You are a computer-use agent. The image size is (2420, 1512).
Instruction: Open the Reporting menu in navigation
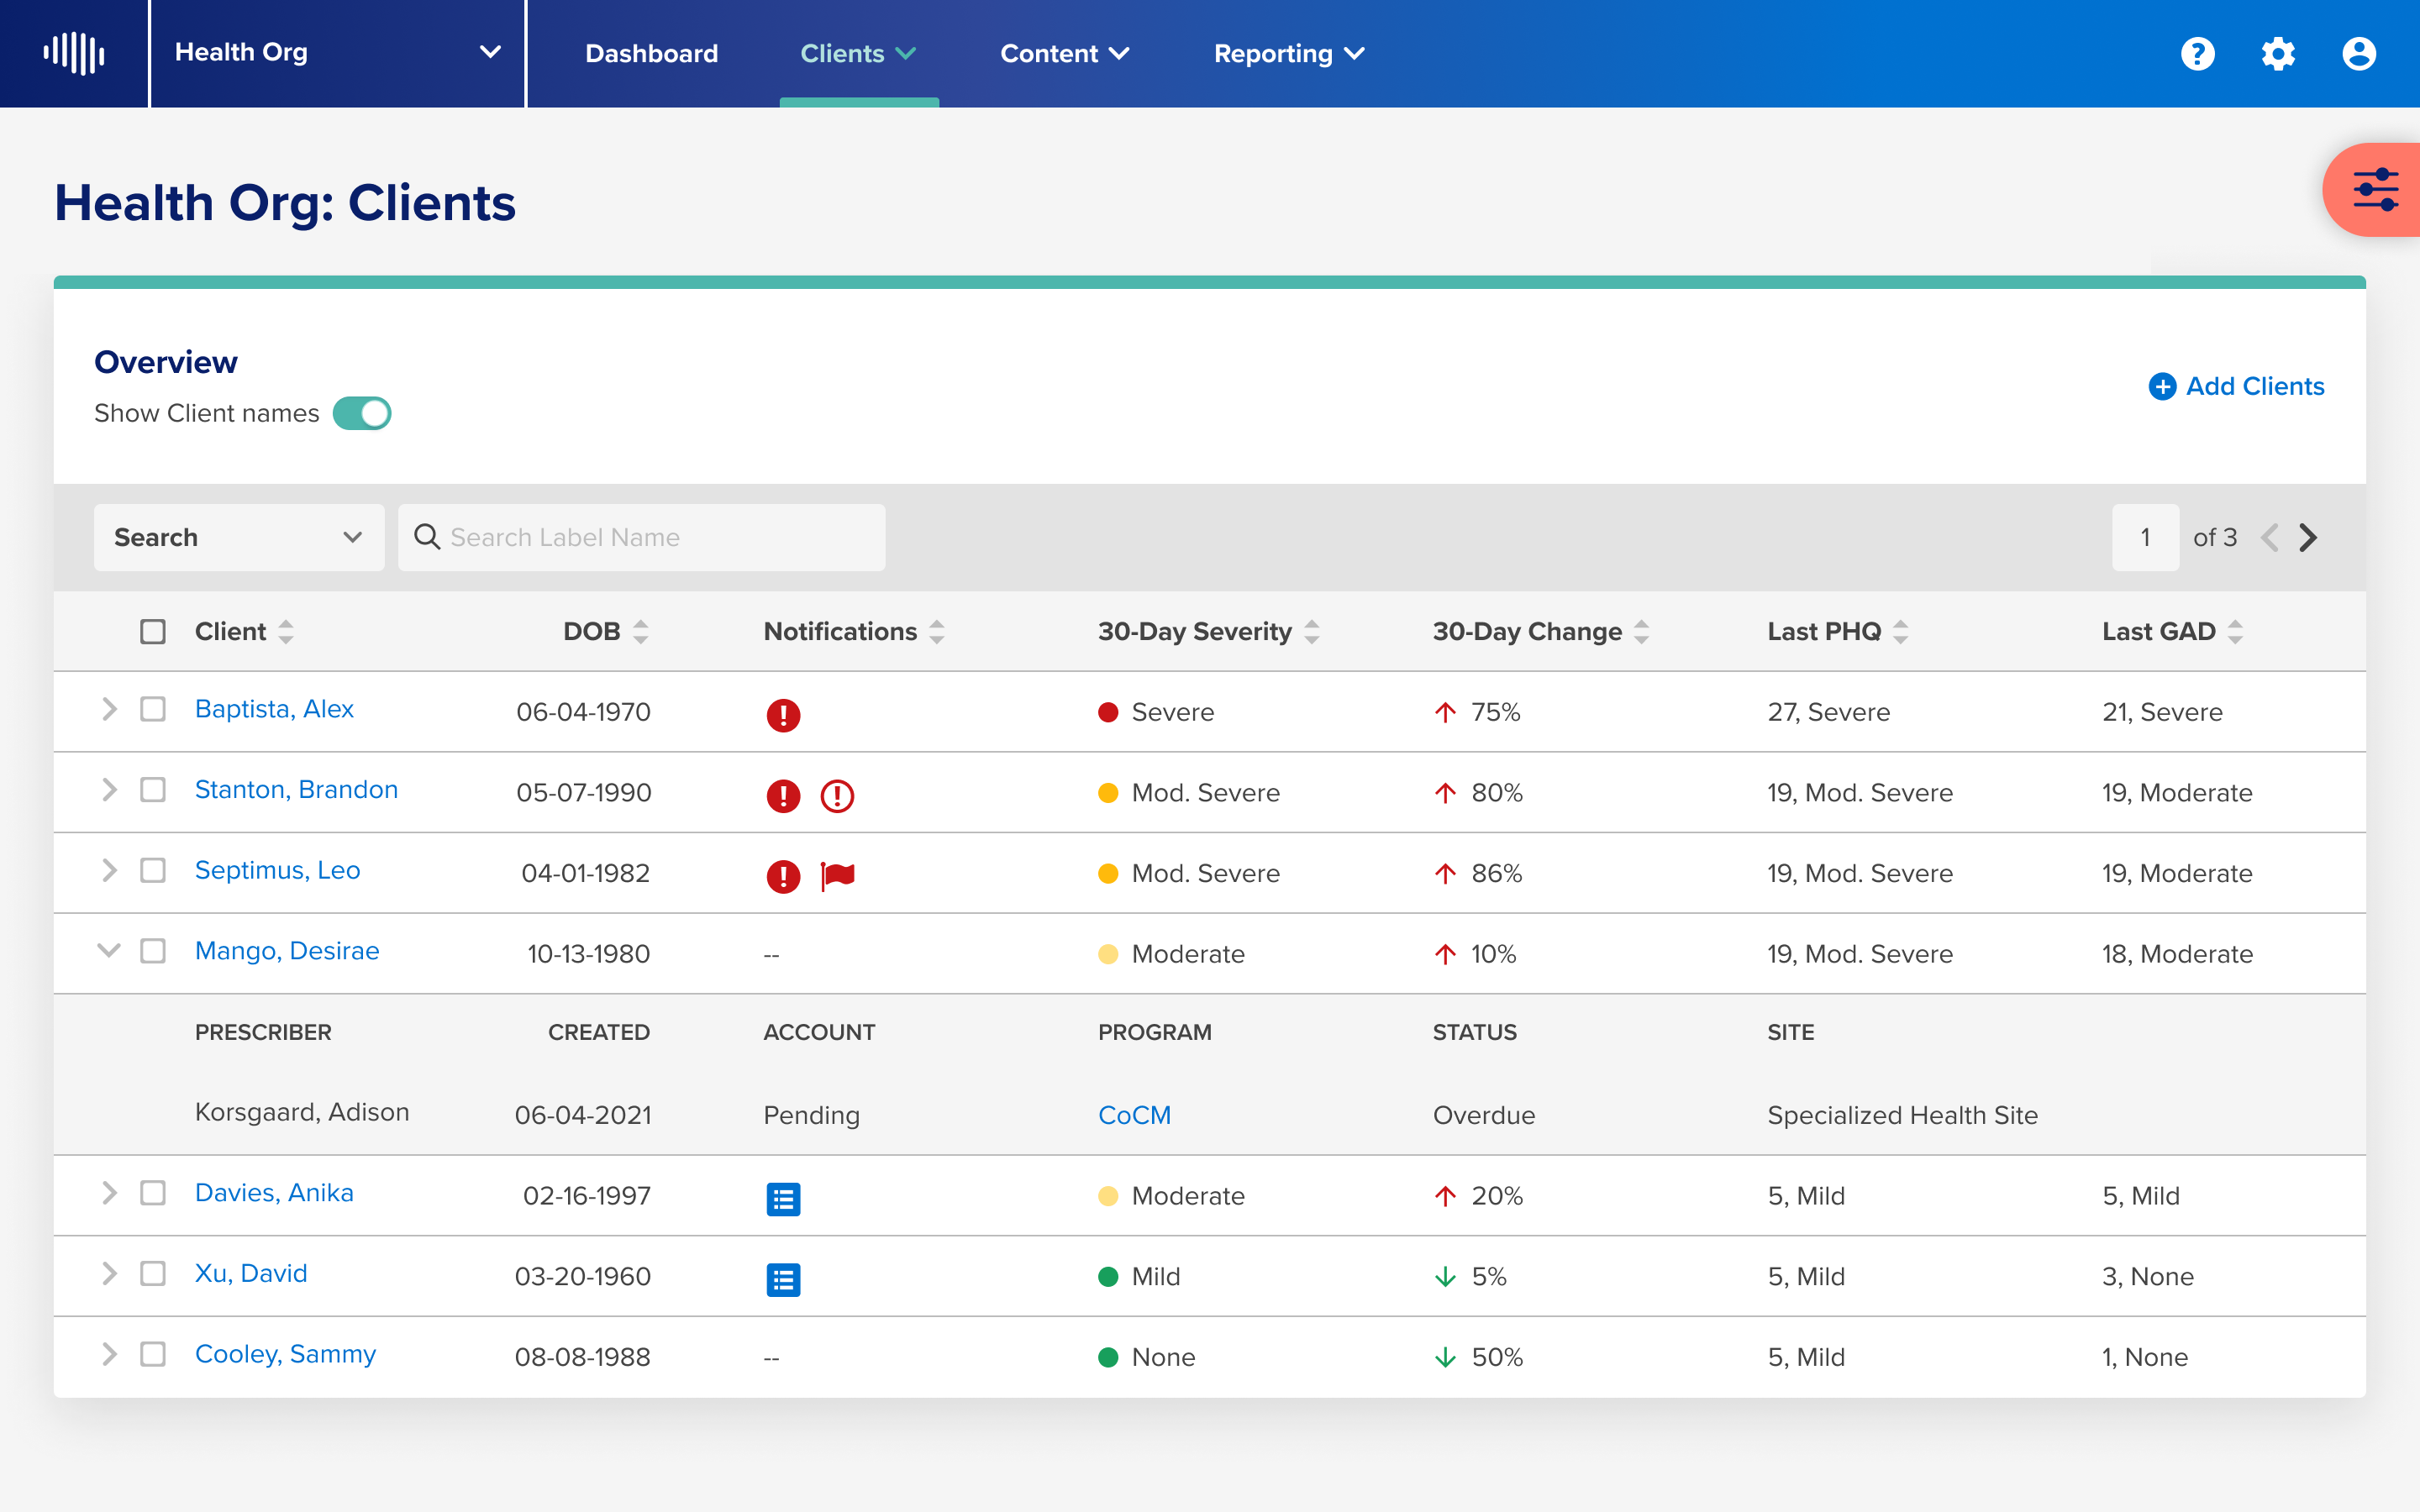pyautogui.click(x=1287, y=52)
